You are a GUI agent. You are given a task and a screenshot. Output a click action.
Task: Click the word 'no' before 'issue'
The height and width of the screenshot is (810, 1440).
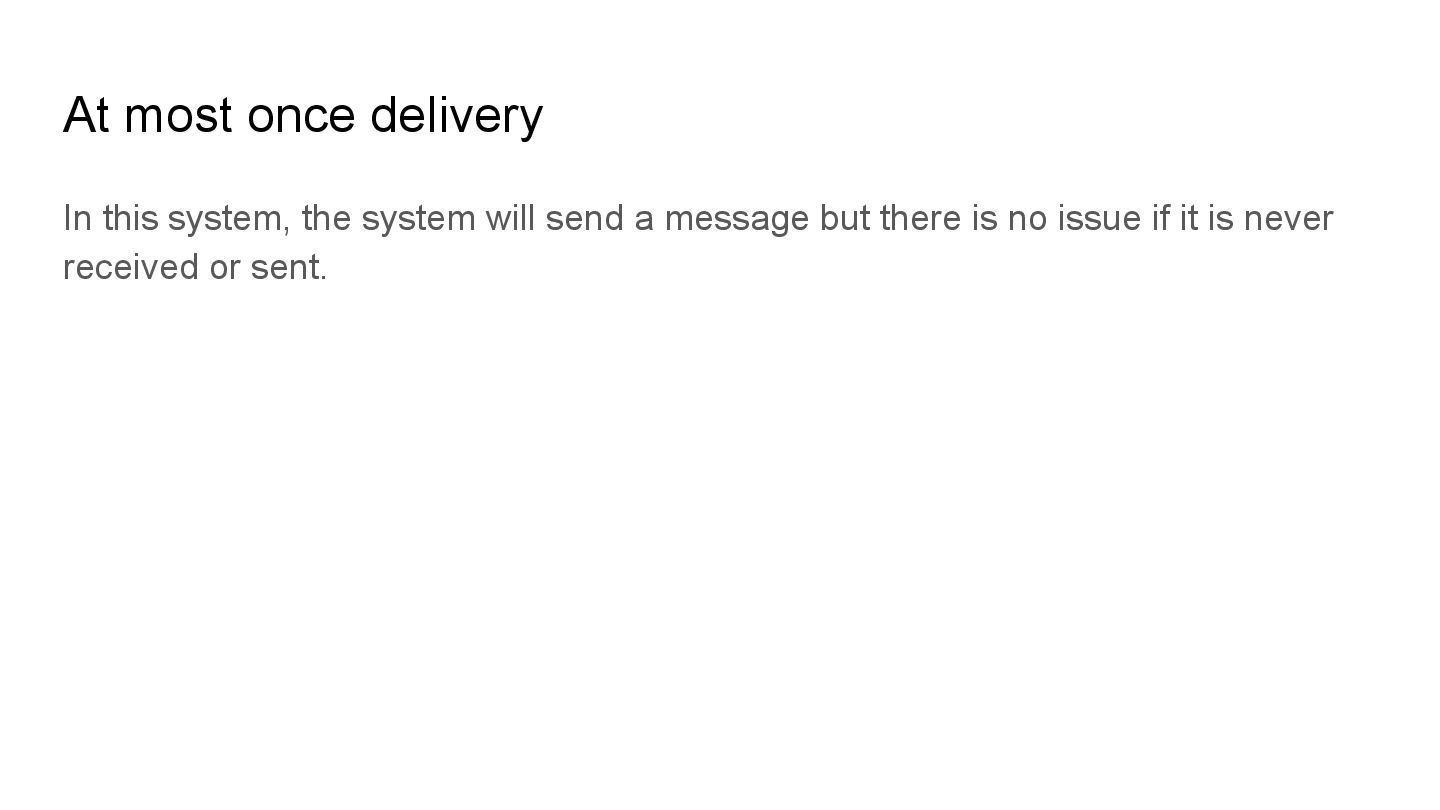(1027, 218)
